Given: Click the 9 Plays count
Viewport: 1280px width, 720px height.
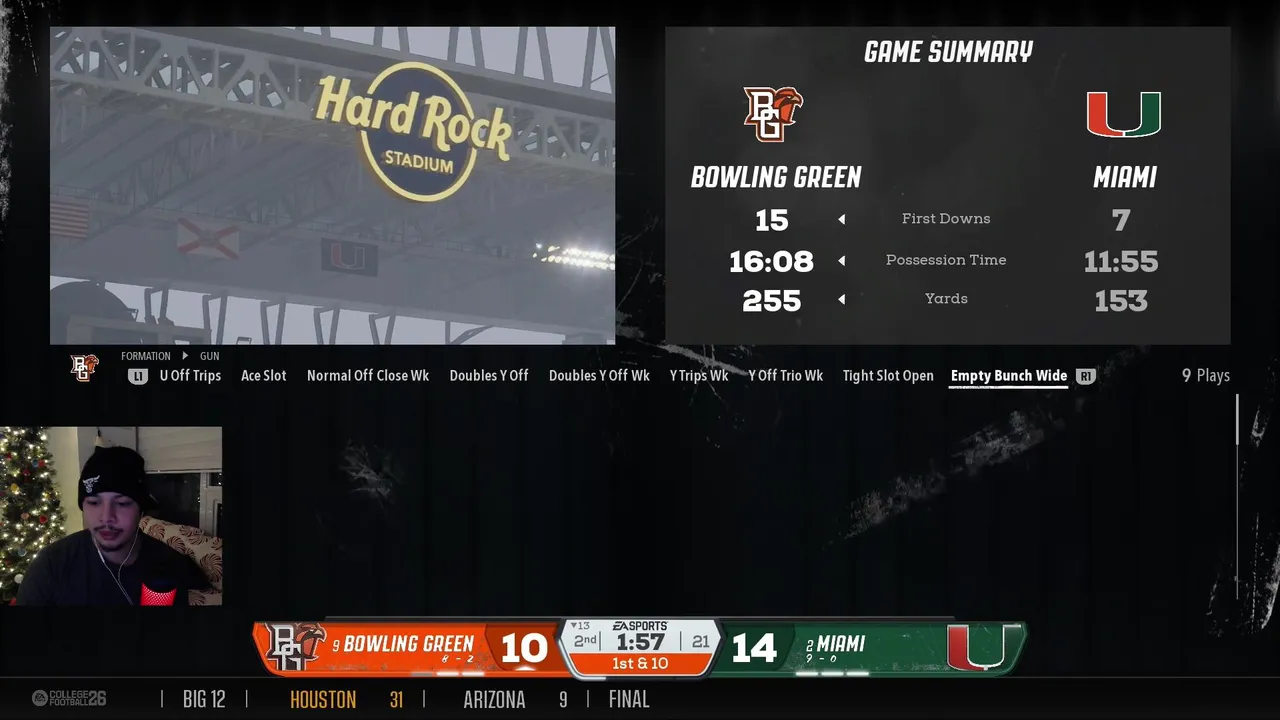Looking at the screenshot, I should pos(1206,376).
